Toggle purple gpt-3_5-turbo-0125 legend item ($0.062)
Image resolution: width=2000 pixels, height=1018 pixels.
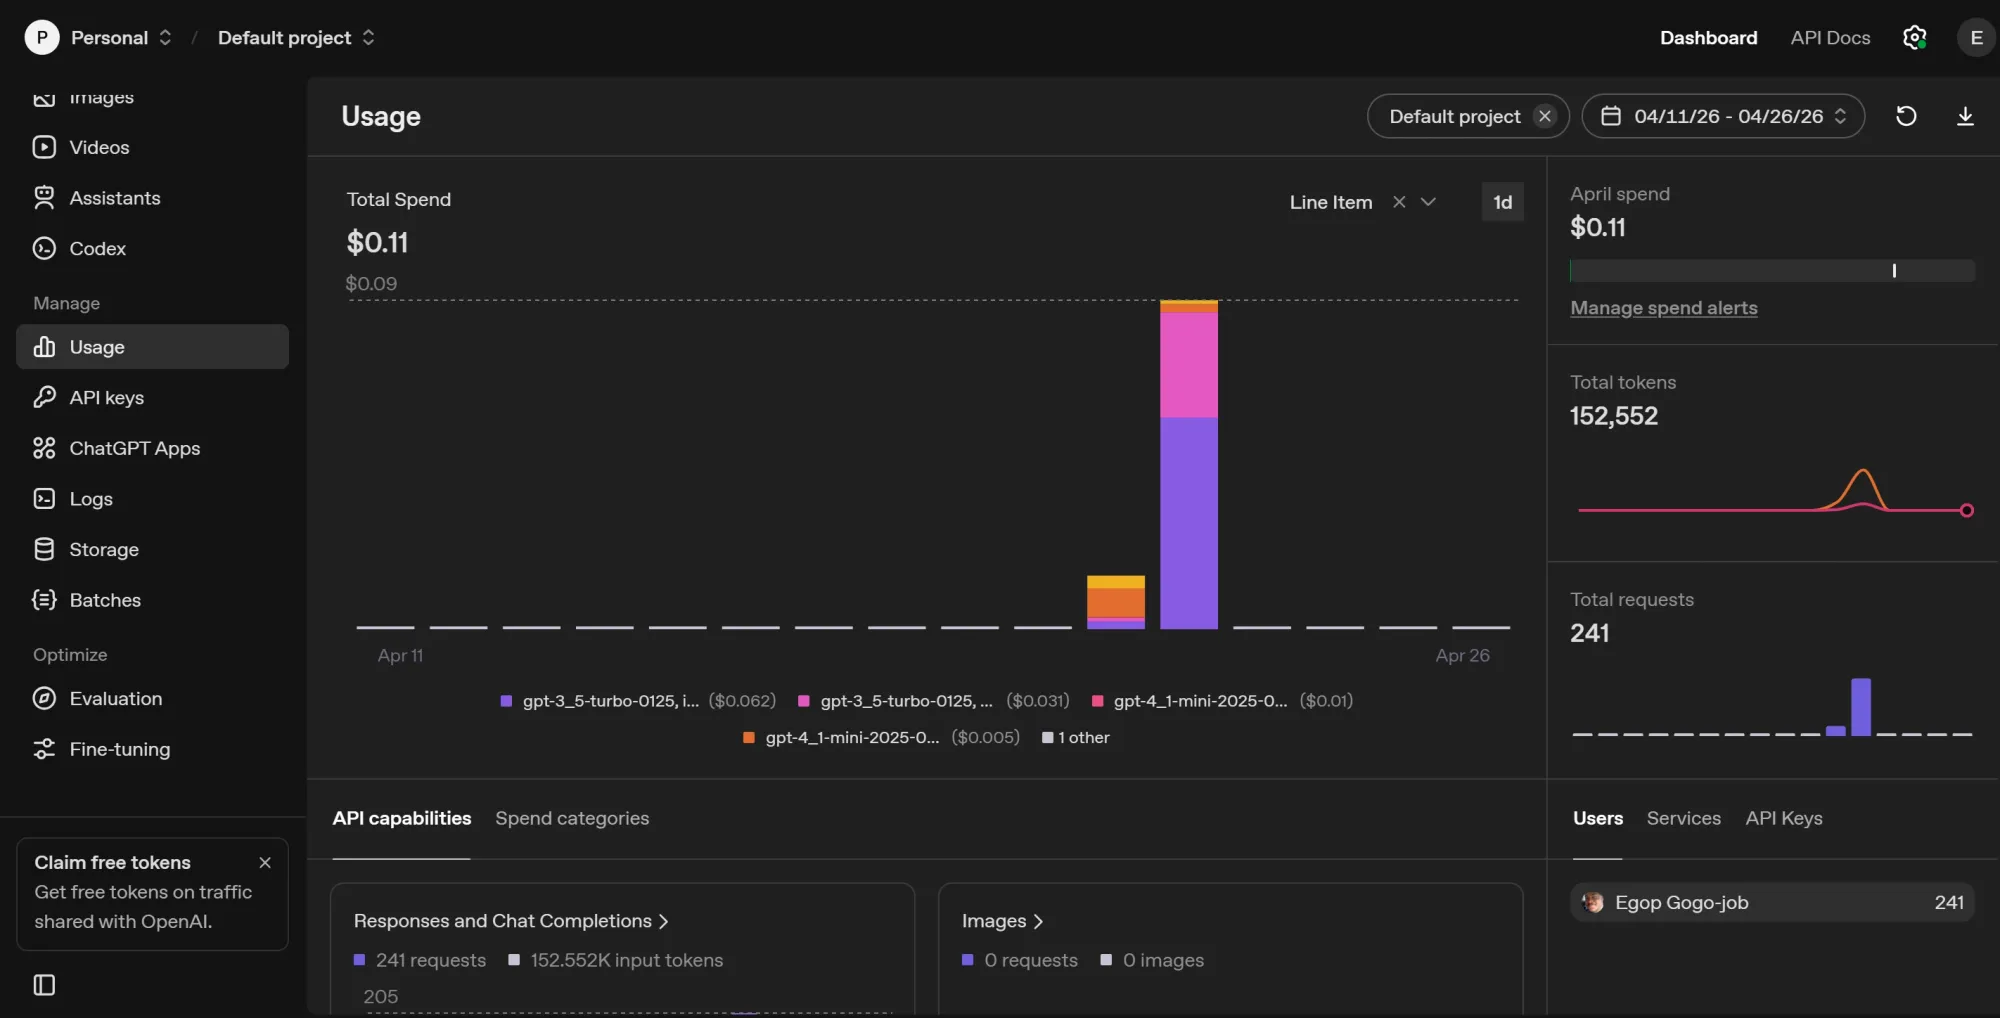tap(638, 701)
